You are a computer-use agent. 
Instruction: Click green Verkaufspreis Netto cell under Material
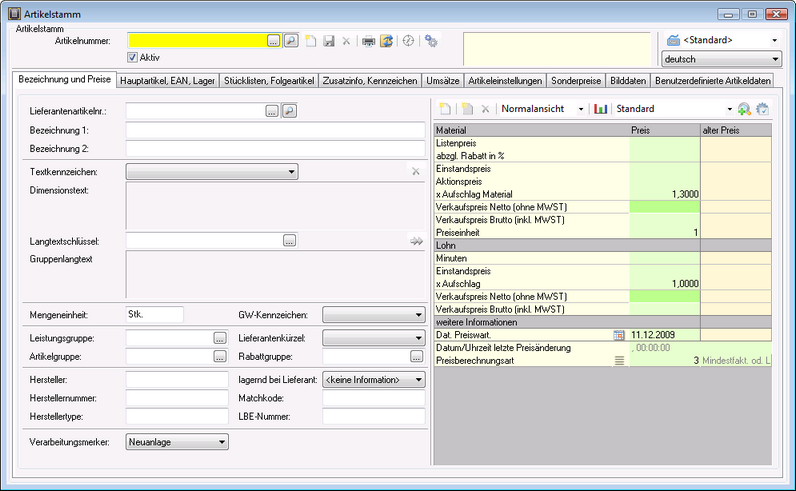pos(665,207)
